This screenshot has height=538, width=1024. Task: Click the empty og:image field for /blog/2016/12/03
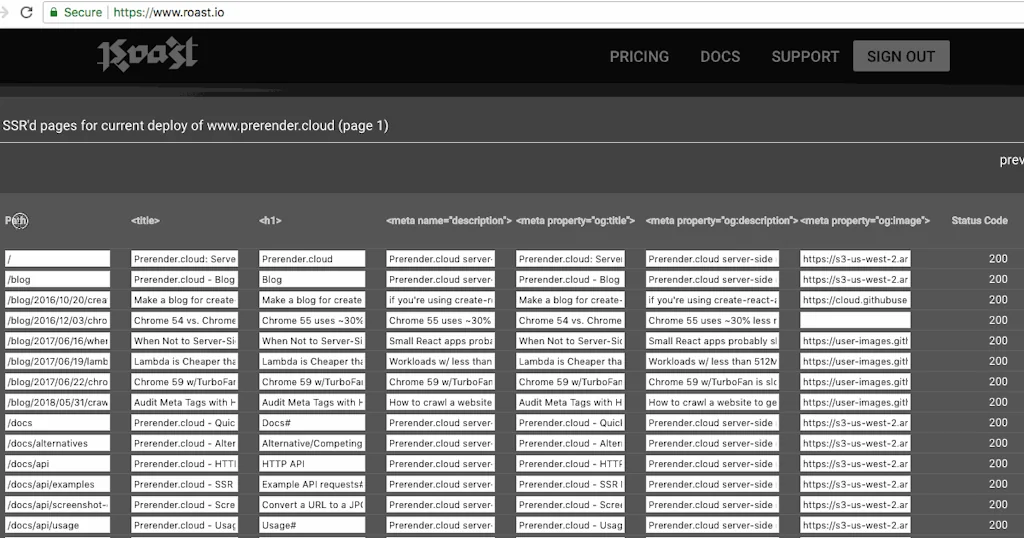[855, 320]
